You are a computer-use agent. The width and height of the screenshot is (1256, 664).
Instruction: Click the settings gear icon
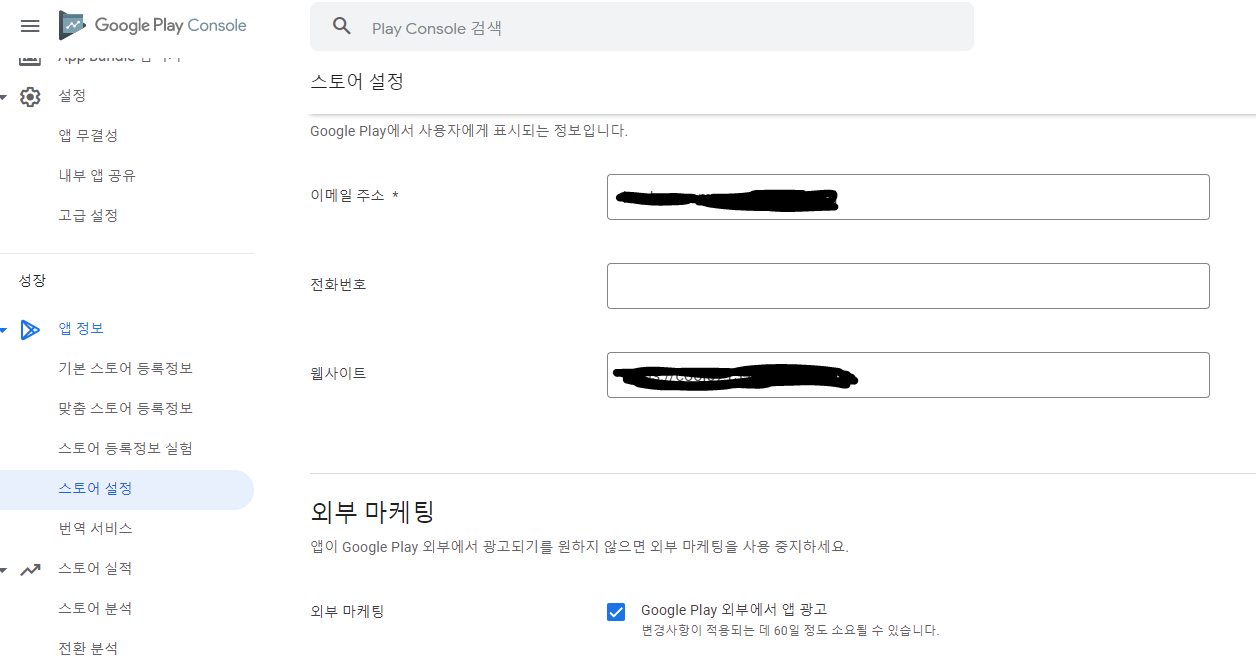30,96
